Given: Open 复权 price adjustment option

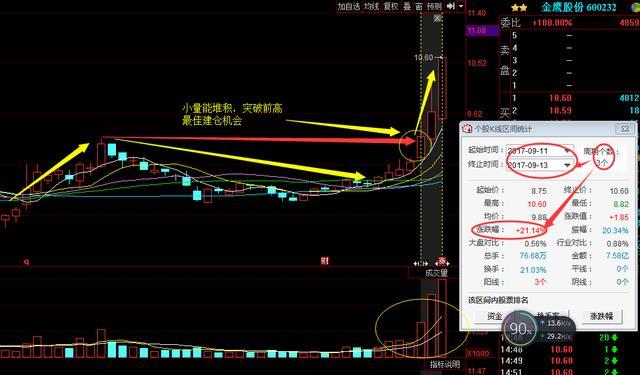Looking at the screenshot, I should pos(391,6).
